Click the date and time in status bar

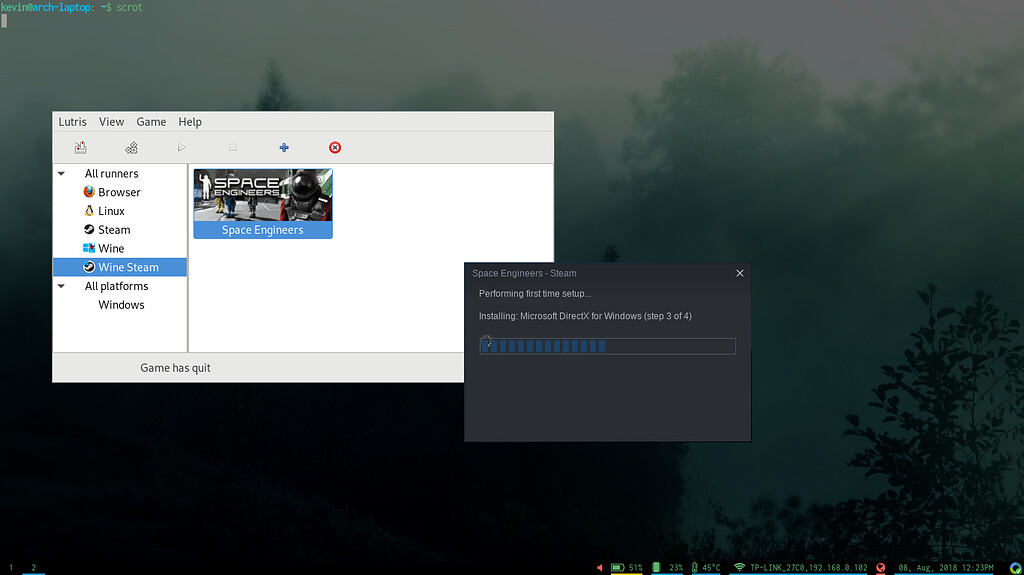click(x=946, y=568)
